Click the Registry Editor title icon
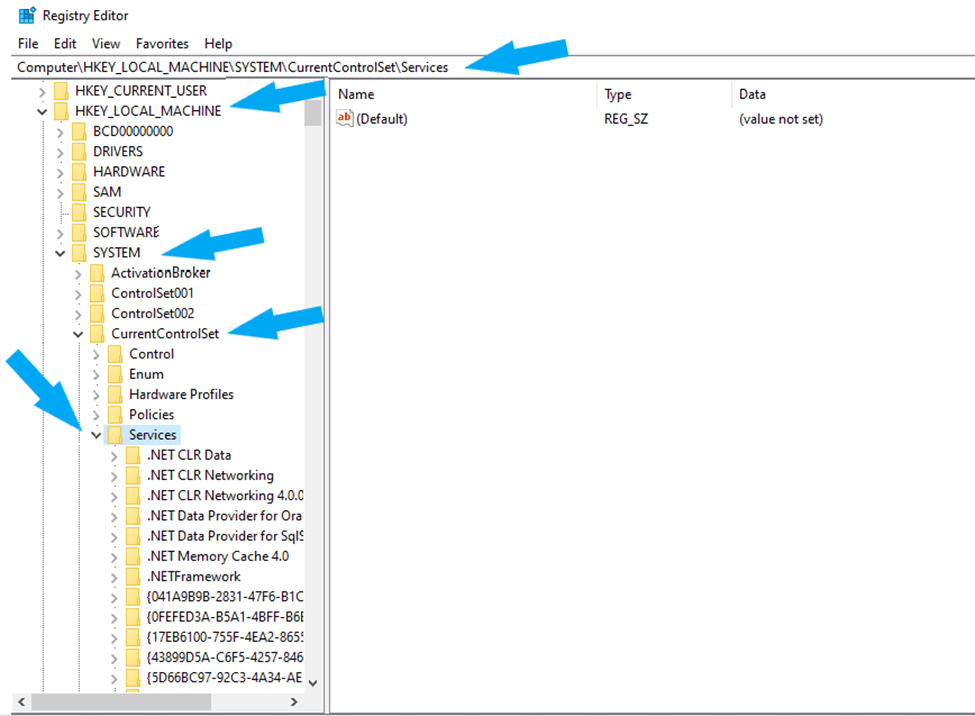The width and height of the screenshot is (975, 716). coord(27,16)
